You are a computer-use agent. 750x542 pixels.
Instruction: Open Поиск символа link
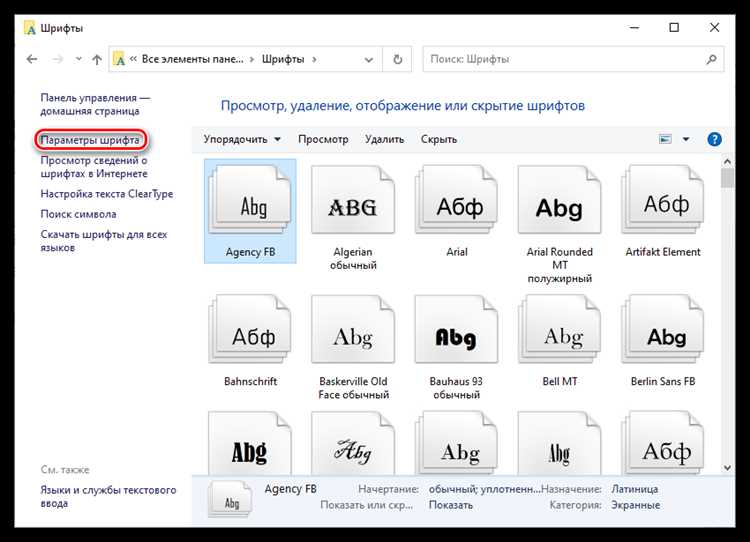(78, 214)
